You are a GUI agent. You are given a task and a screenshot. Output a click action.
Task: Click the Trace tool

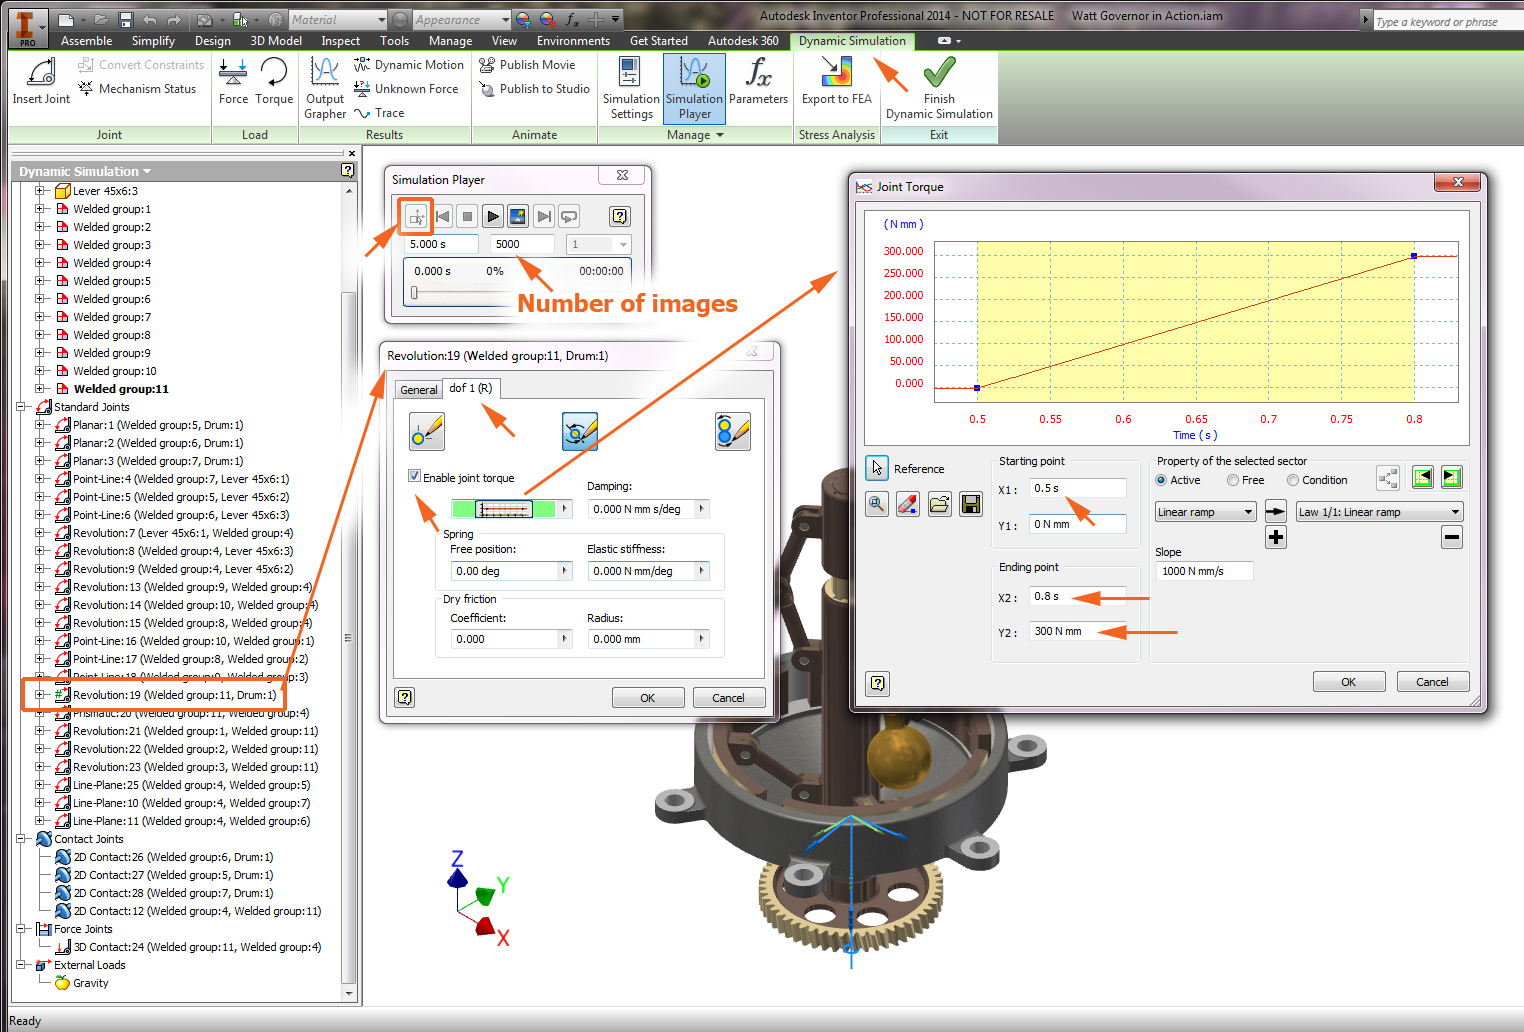[x=379, y=113]
